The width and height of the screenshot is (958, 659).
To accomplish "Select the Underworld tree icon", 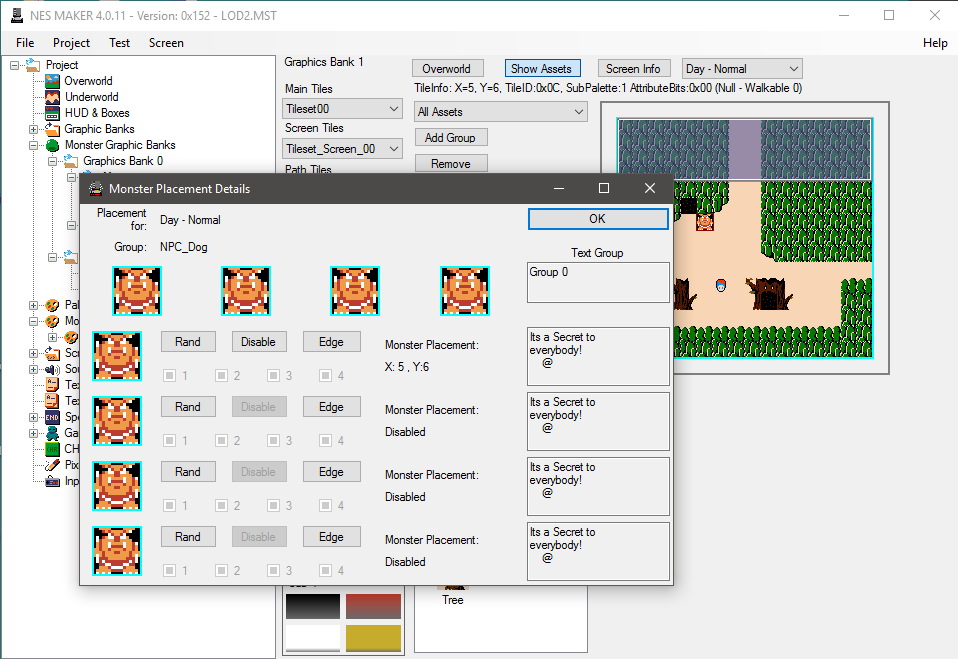I will click(x=53, y=97).
